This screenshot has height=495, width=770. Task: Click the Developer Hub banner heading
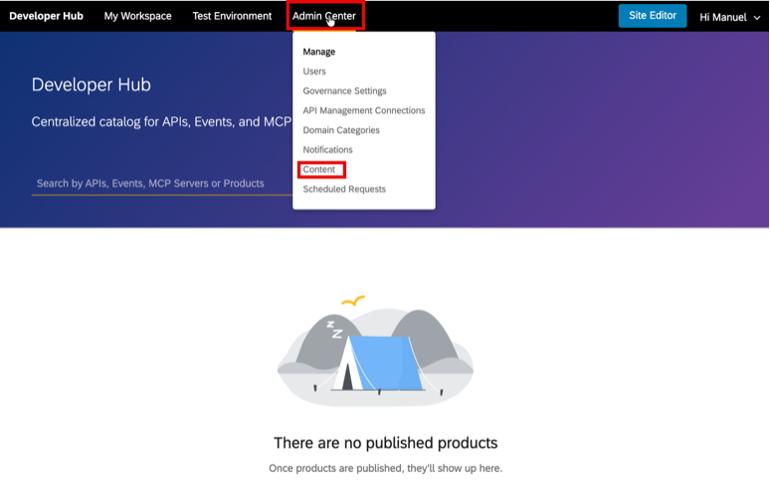click(x=91, y=85)
